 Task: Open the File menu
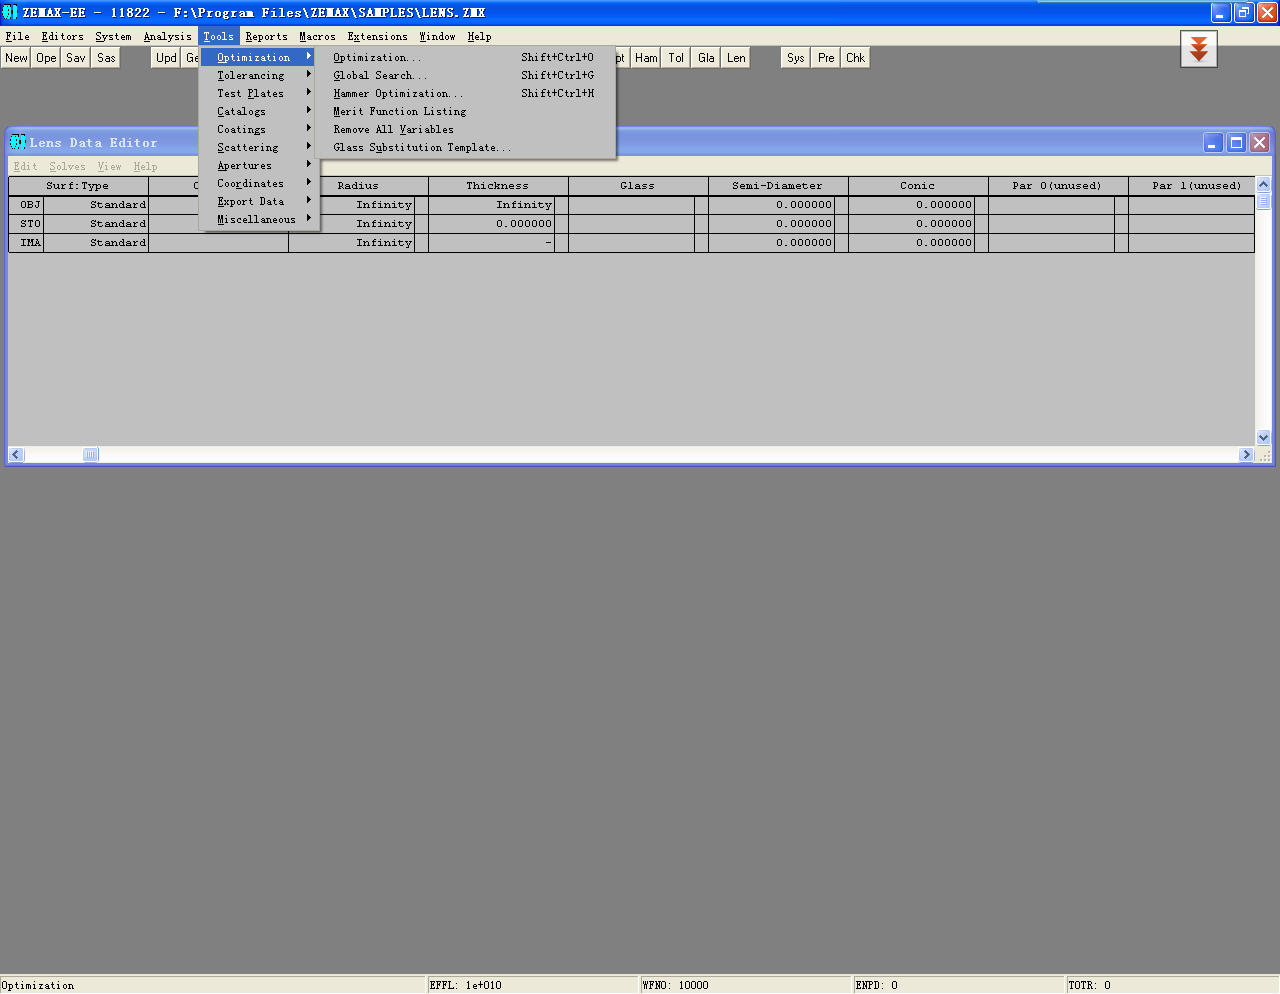point(18,37)
